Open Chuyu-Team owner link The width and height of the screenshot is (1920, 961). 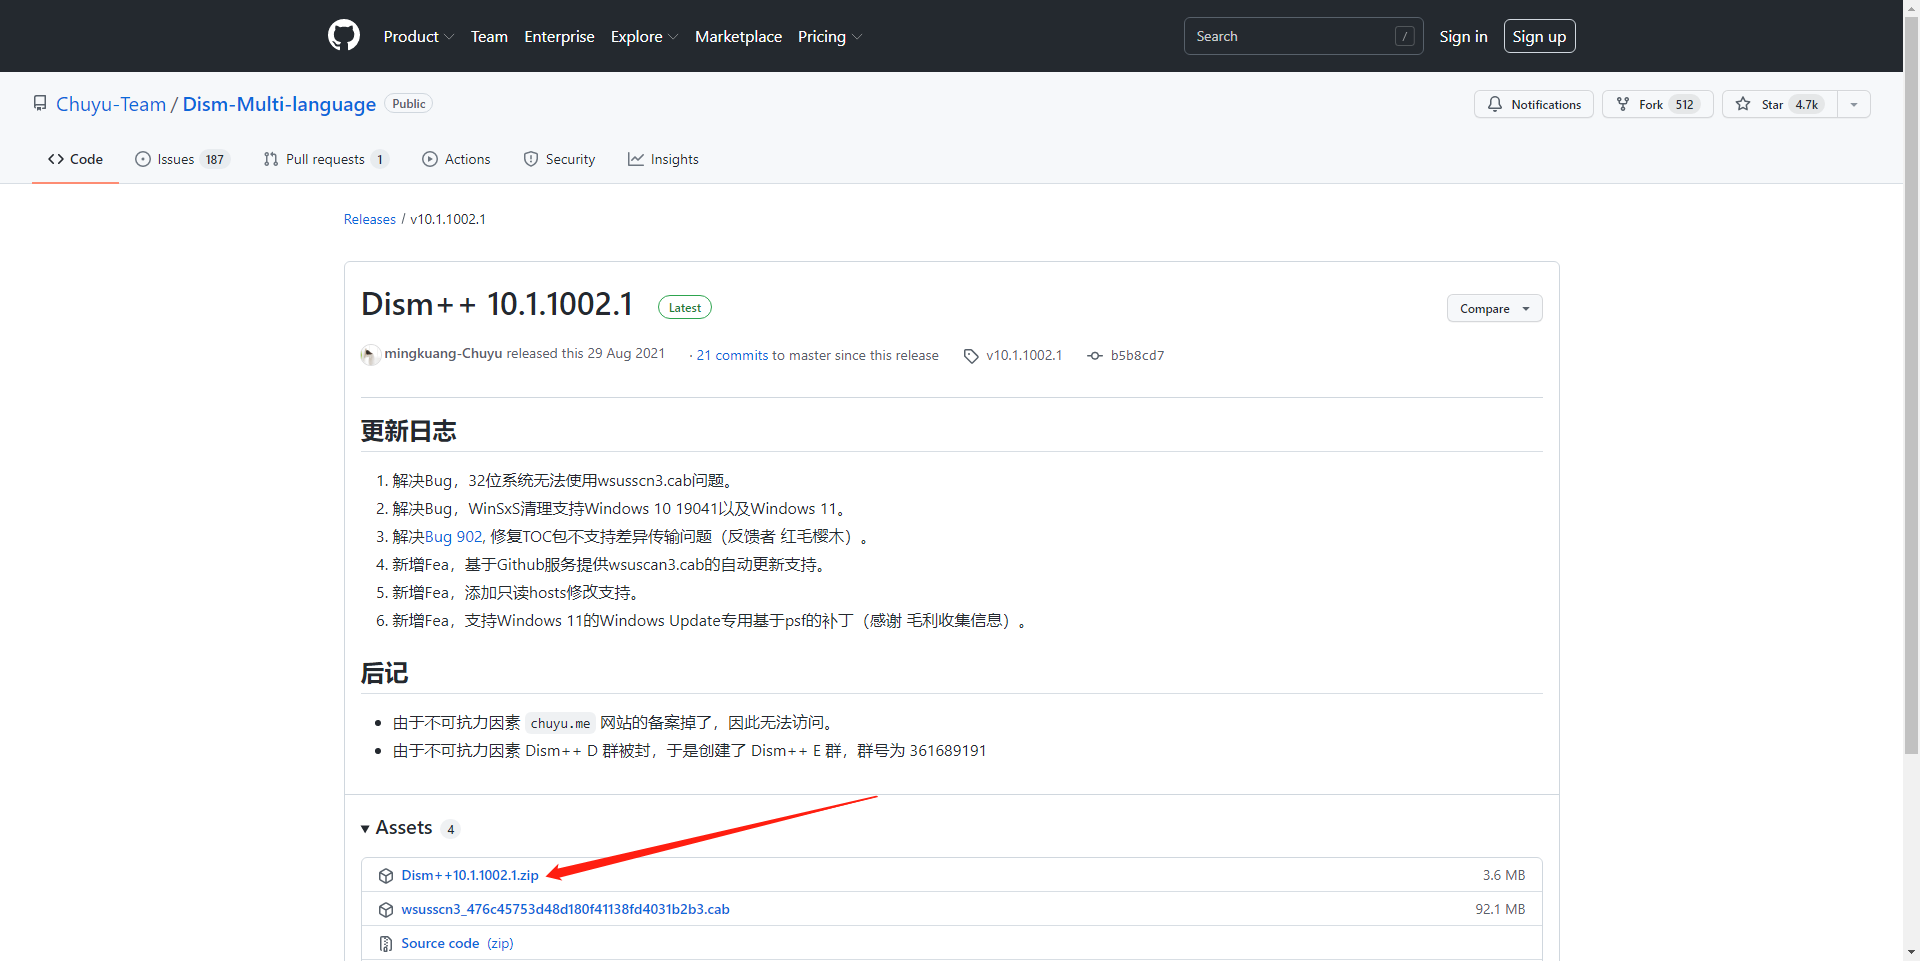pos(111,104)
